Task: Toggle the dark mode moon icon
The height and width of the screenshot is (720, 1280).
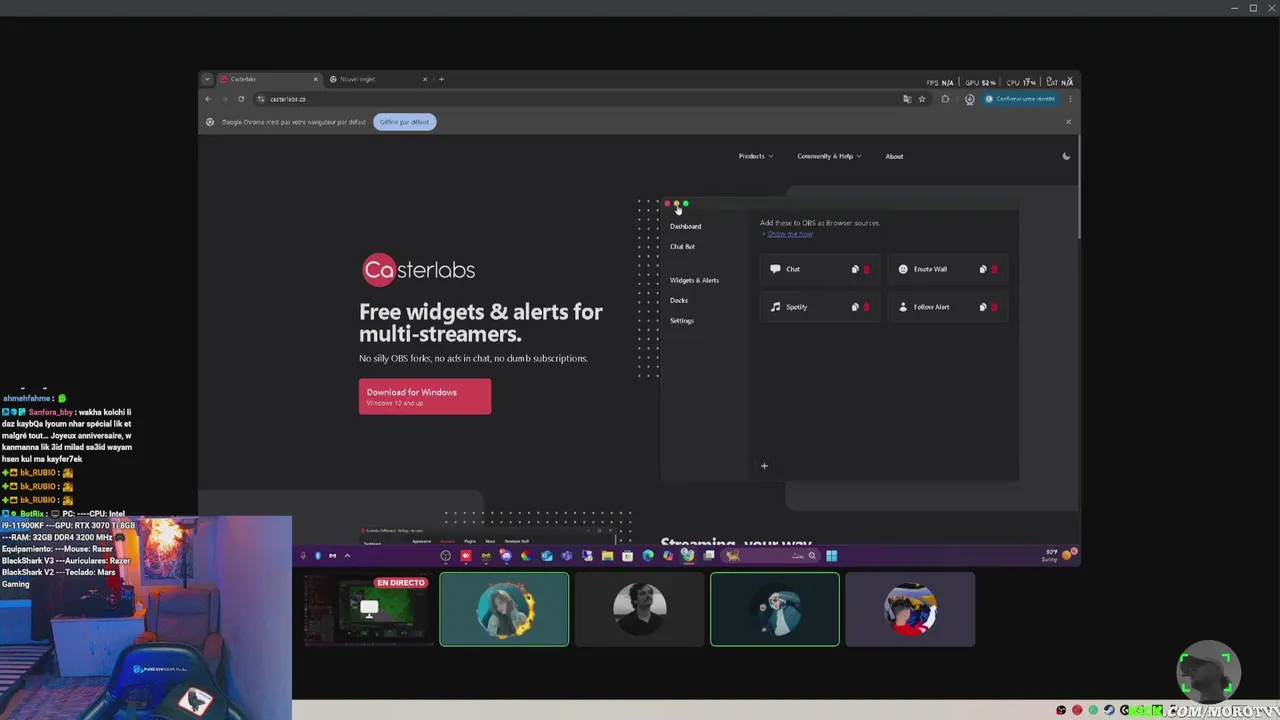Action: point(1066,156)
